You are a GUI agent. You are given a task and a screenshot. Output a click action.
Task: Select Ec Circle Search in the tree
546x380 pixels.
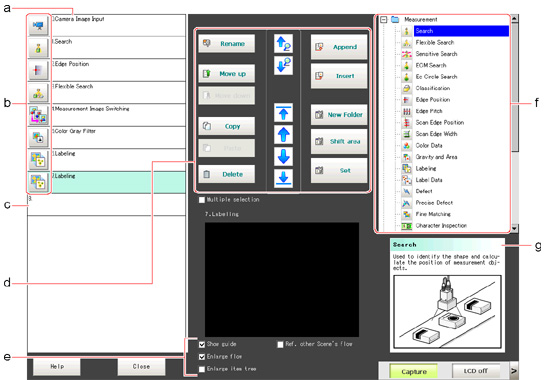(436, 77)
